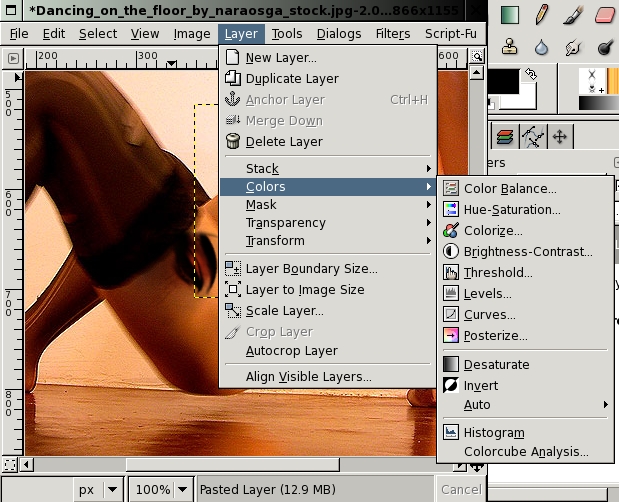Click the Cancel button in status bar
Screen dimensions: 619x502
461,490
